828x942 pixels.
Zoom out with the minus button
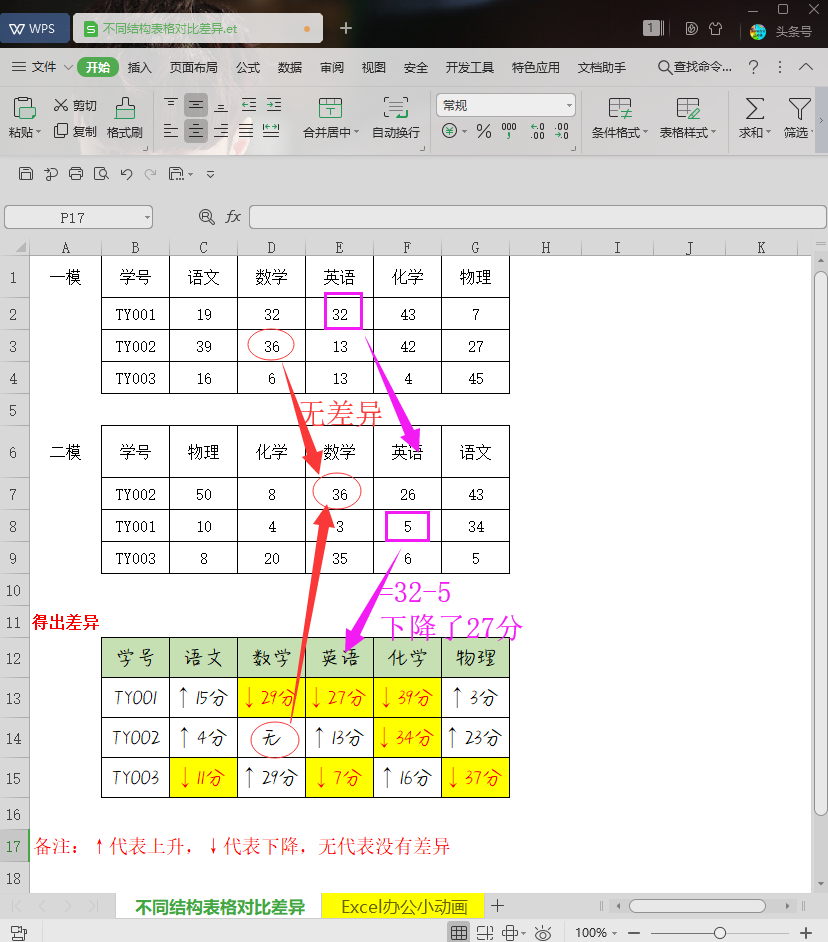pos(634,933)
